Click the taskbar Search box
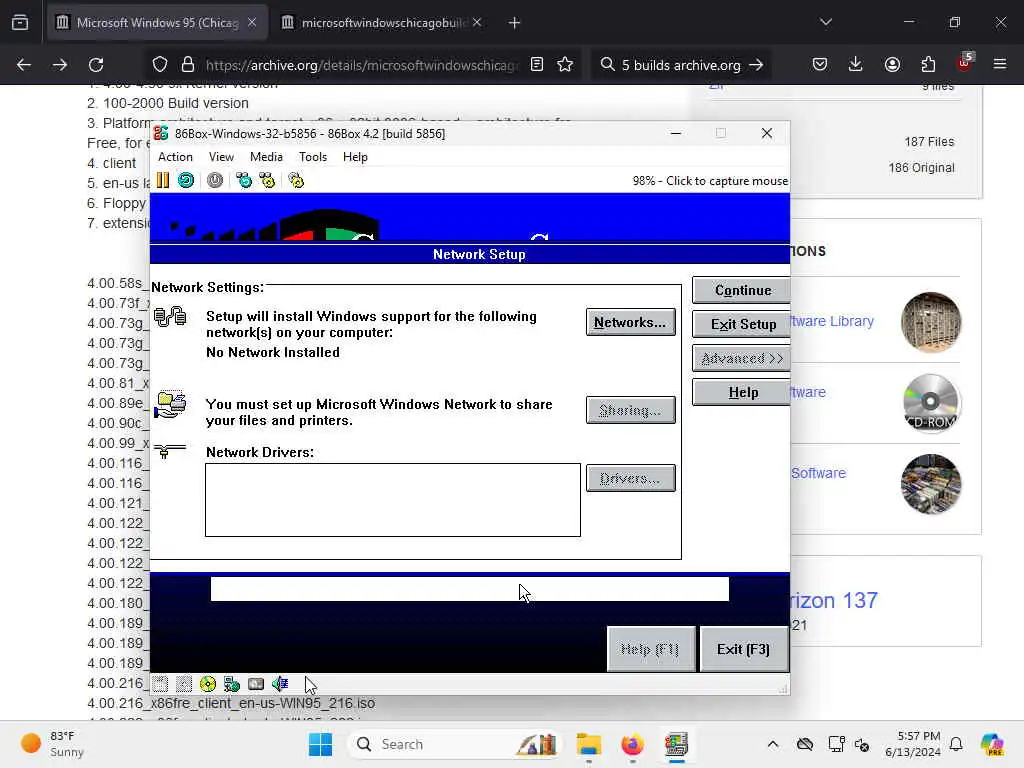 (454, 744)
